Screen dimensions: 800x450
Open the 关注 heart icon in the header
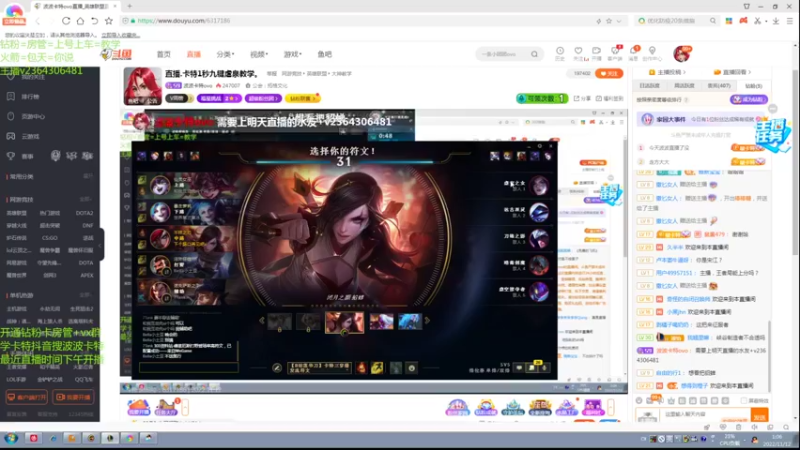pyautogui.click(x=578, y=54)
